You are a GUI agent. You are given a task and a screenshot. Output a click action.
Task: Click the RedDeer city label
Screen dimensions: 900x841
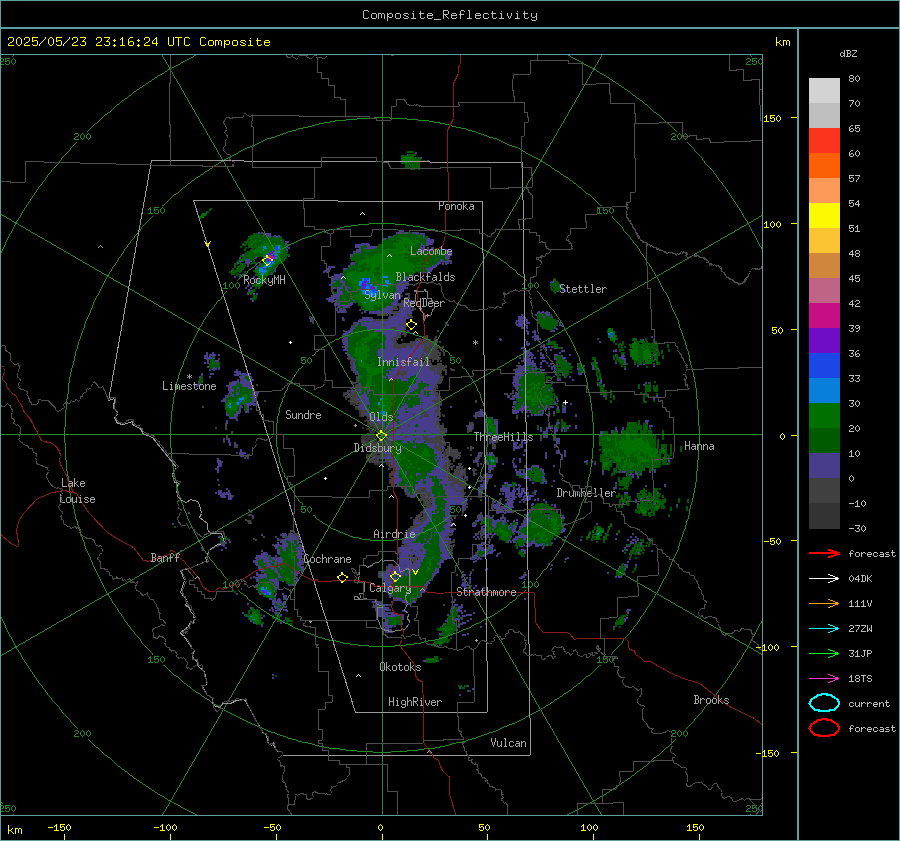424,303
